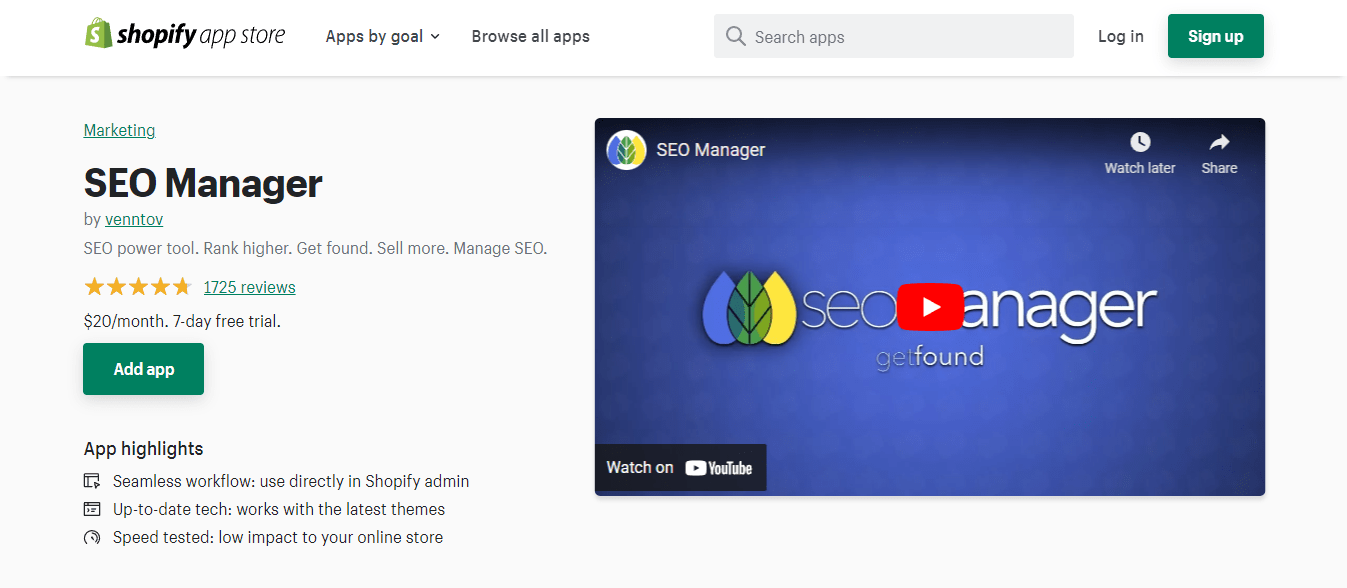
Task: Click the Watch later clock icon
Action: point(1140,142)
